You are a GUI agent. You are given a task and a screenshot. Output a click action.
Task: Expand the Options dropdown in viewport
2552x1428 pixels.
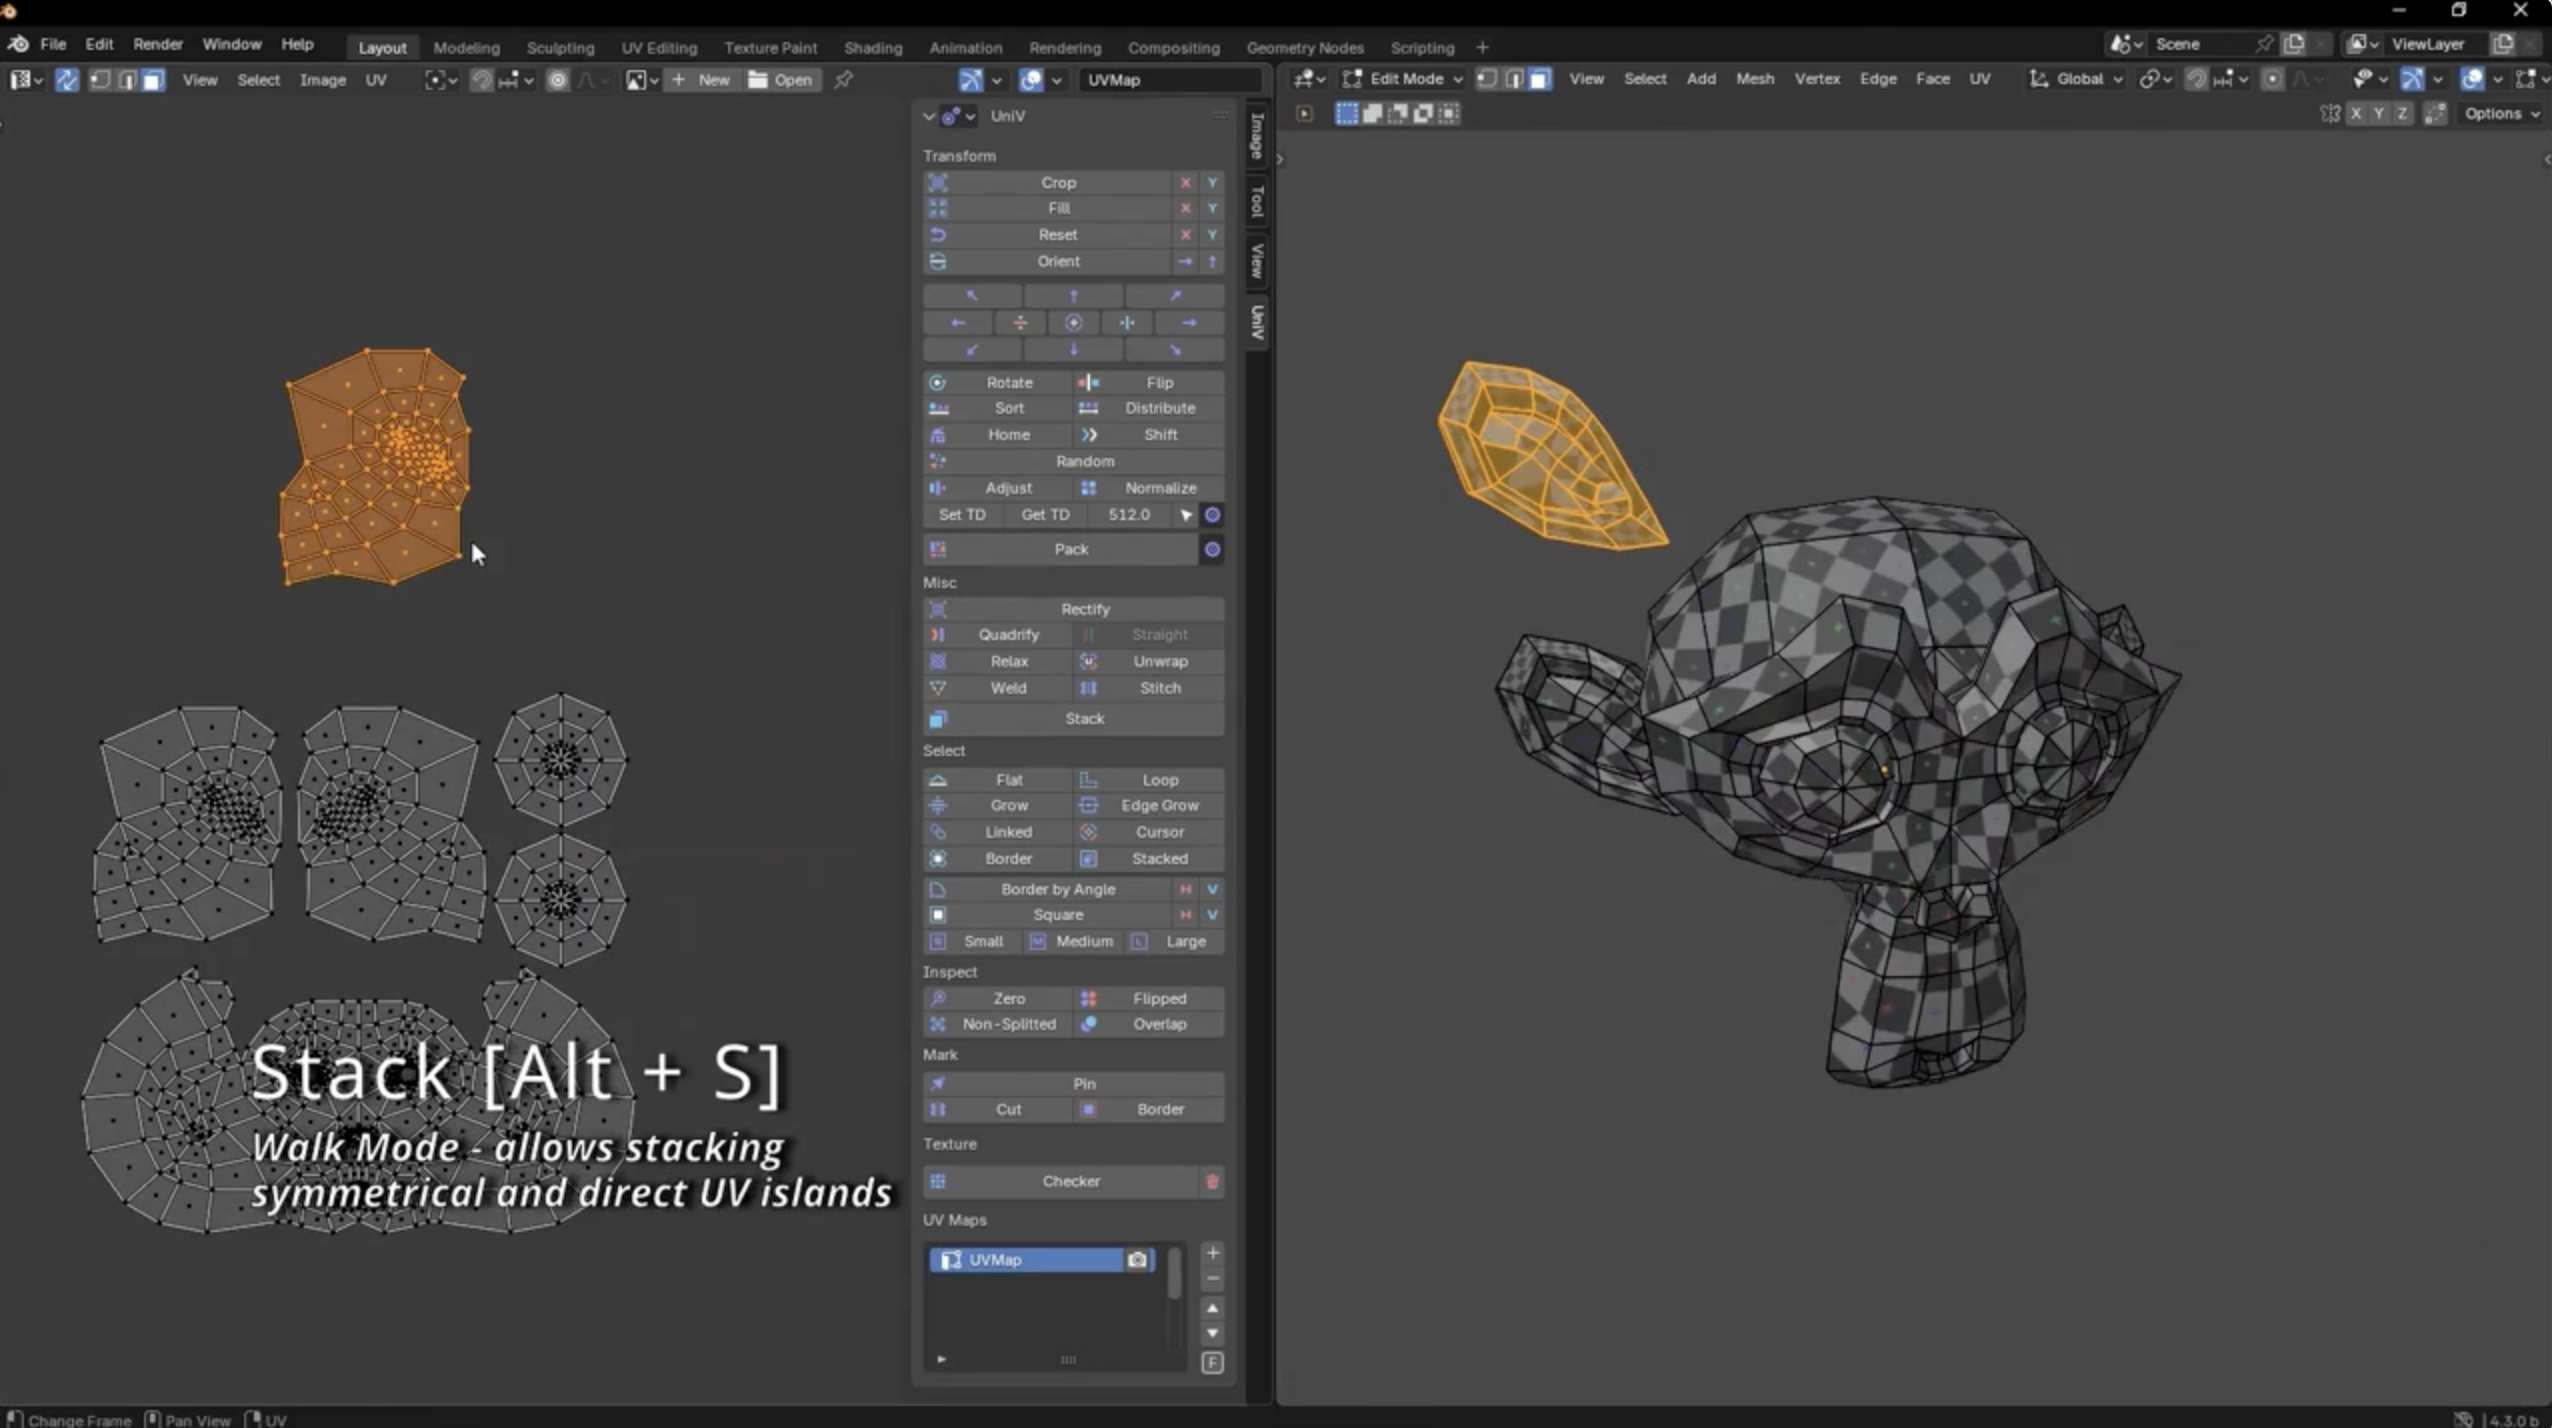click(2500, 114)
